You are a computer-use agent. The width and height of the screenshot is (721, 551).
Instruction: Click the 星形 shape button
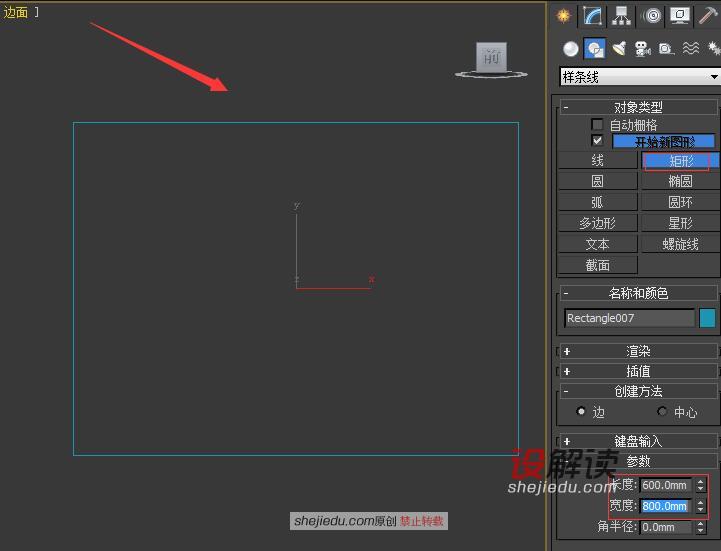[680, 223]
